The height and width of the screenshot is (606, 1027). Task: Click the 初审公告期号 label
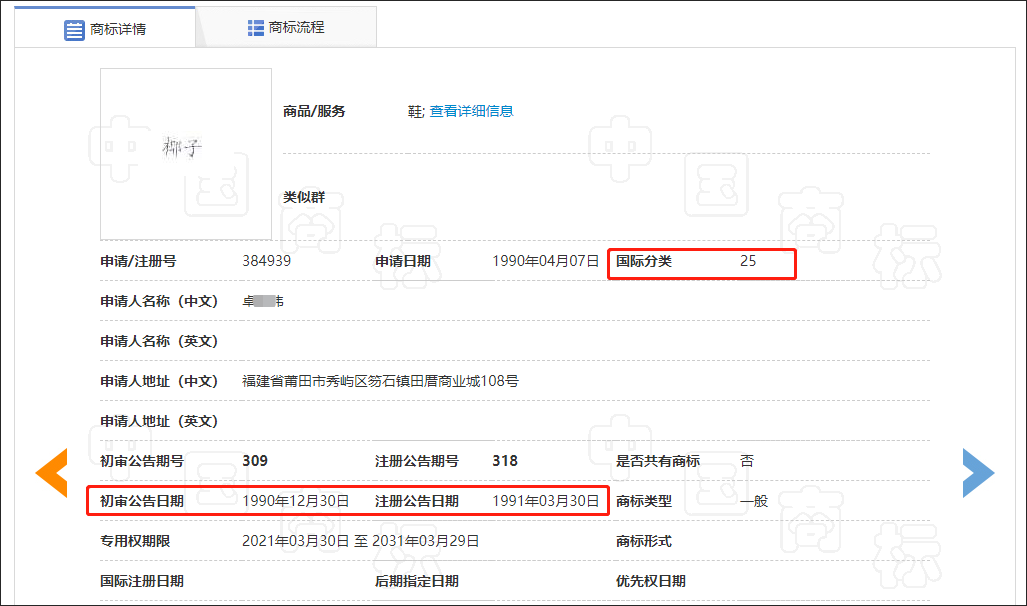[x=141, y=461]
